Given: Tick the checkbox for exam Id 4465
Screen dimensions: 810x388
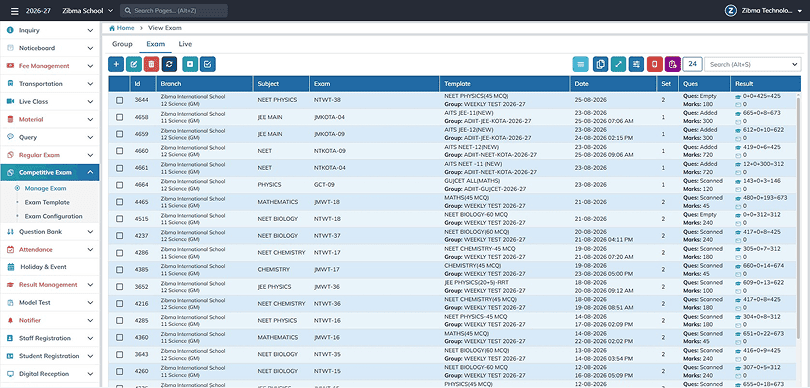Looking at the screenshot, I should click(x=119, y=202).
